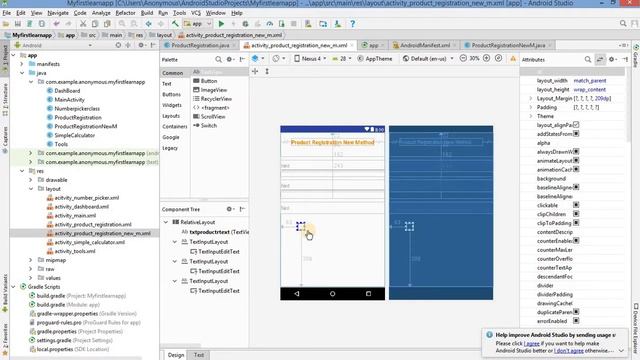Run the app with the green play button
This screenshot has height=360, width=640.
[221, 24]
